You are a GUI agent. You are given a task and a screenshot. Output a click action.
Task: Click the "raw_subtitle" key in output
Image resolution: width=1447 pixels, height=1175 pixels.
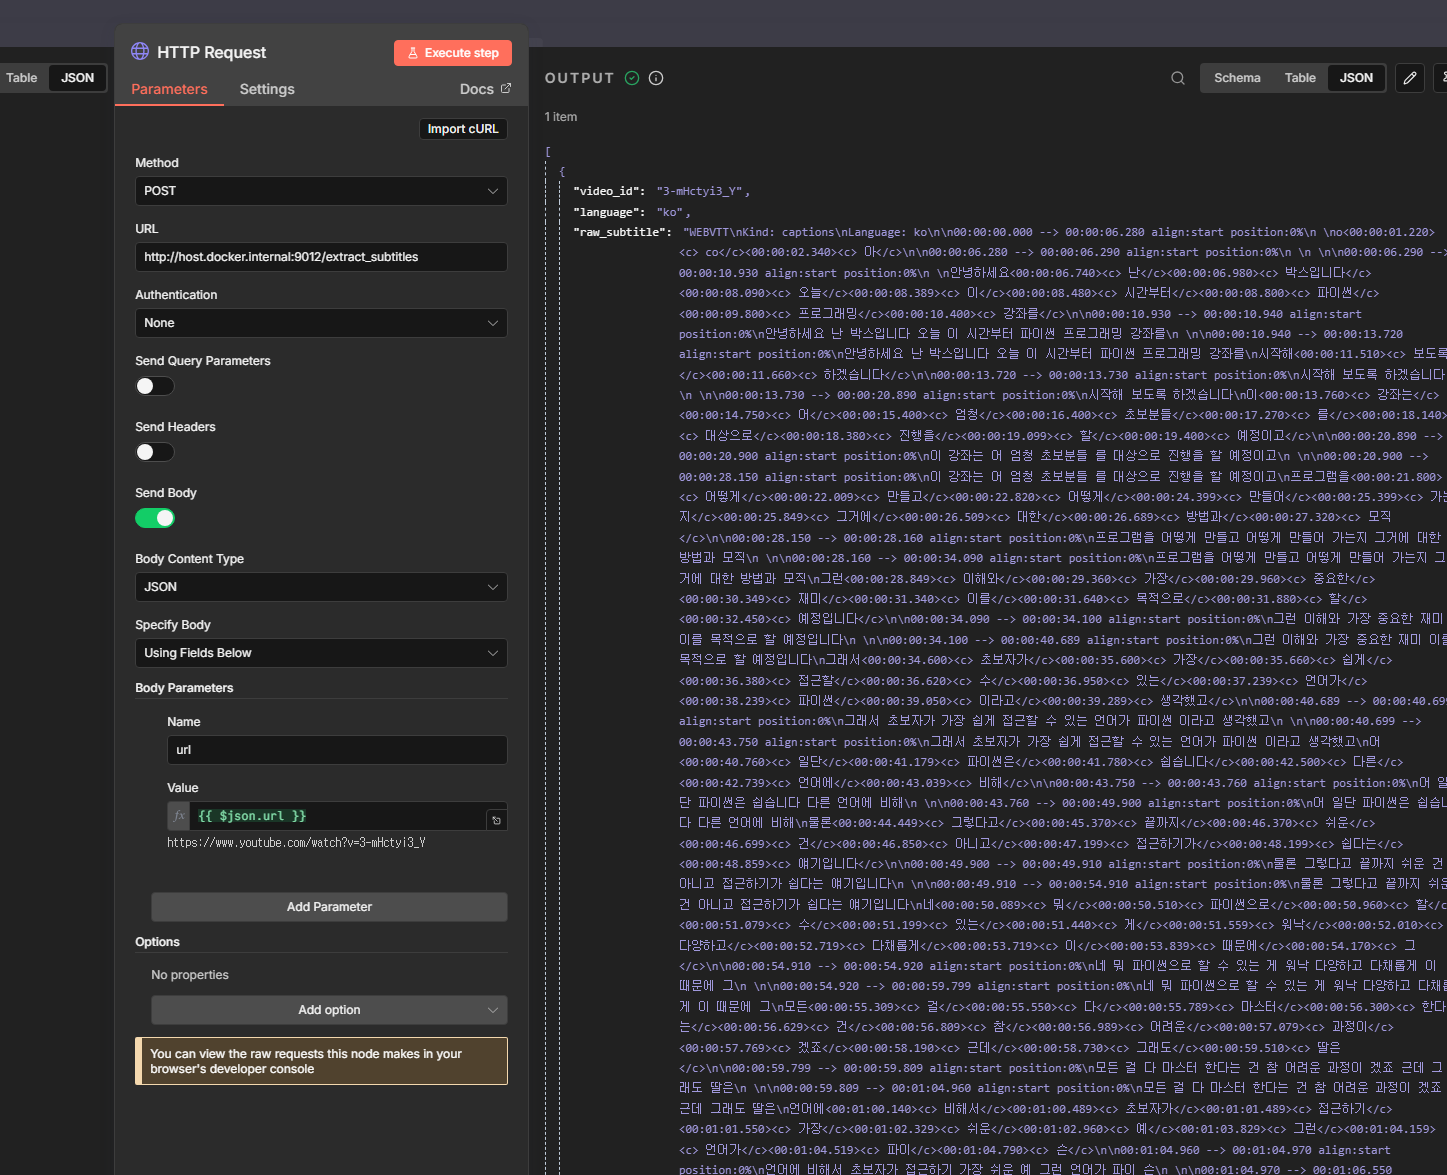coord(622,232)
